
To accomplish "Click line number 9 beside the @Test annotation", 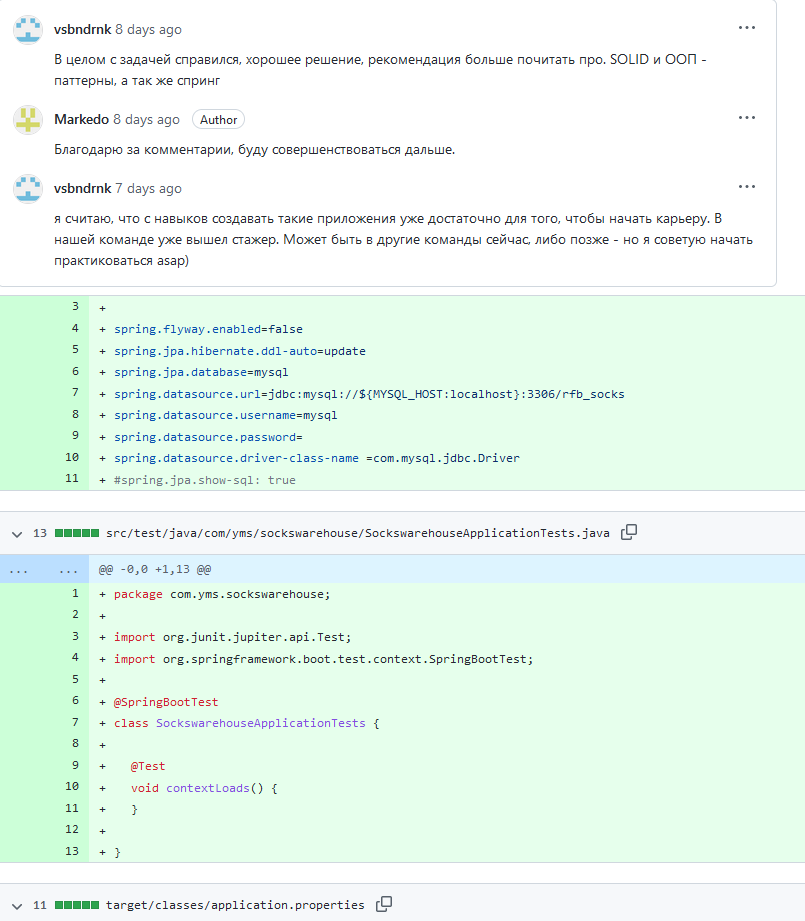I will click(x=74, y=766).
